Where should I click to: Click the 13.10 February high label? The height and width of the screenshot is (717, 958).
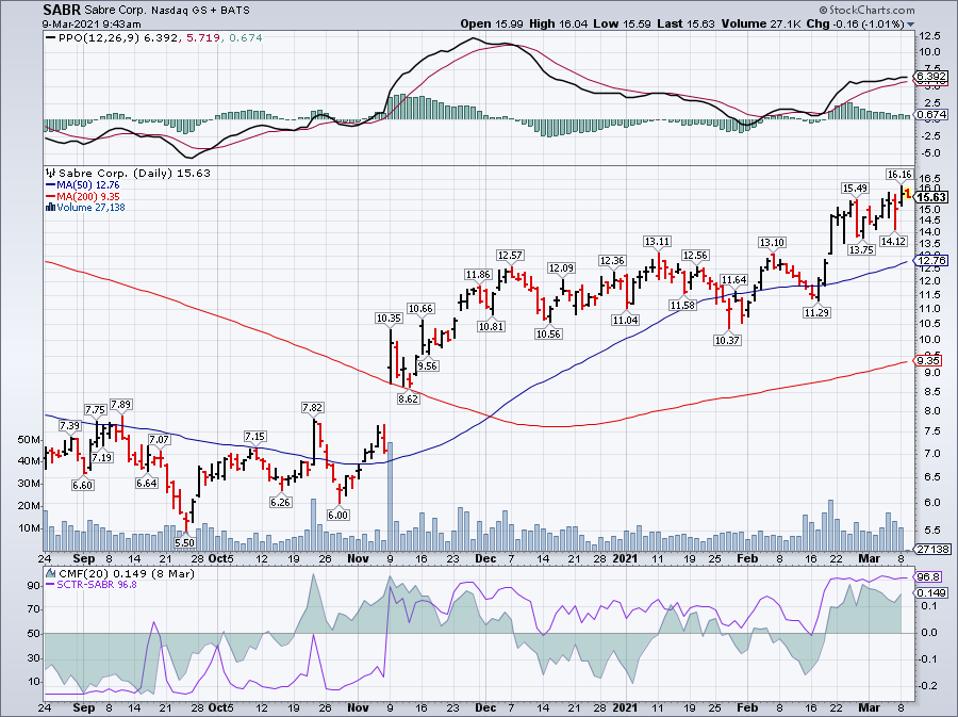[x=771, y=242]
